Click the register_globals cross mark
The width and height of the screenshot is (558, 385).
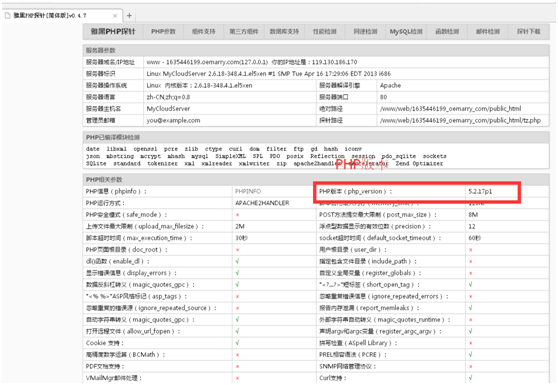471,273
